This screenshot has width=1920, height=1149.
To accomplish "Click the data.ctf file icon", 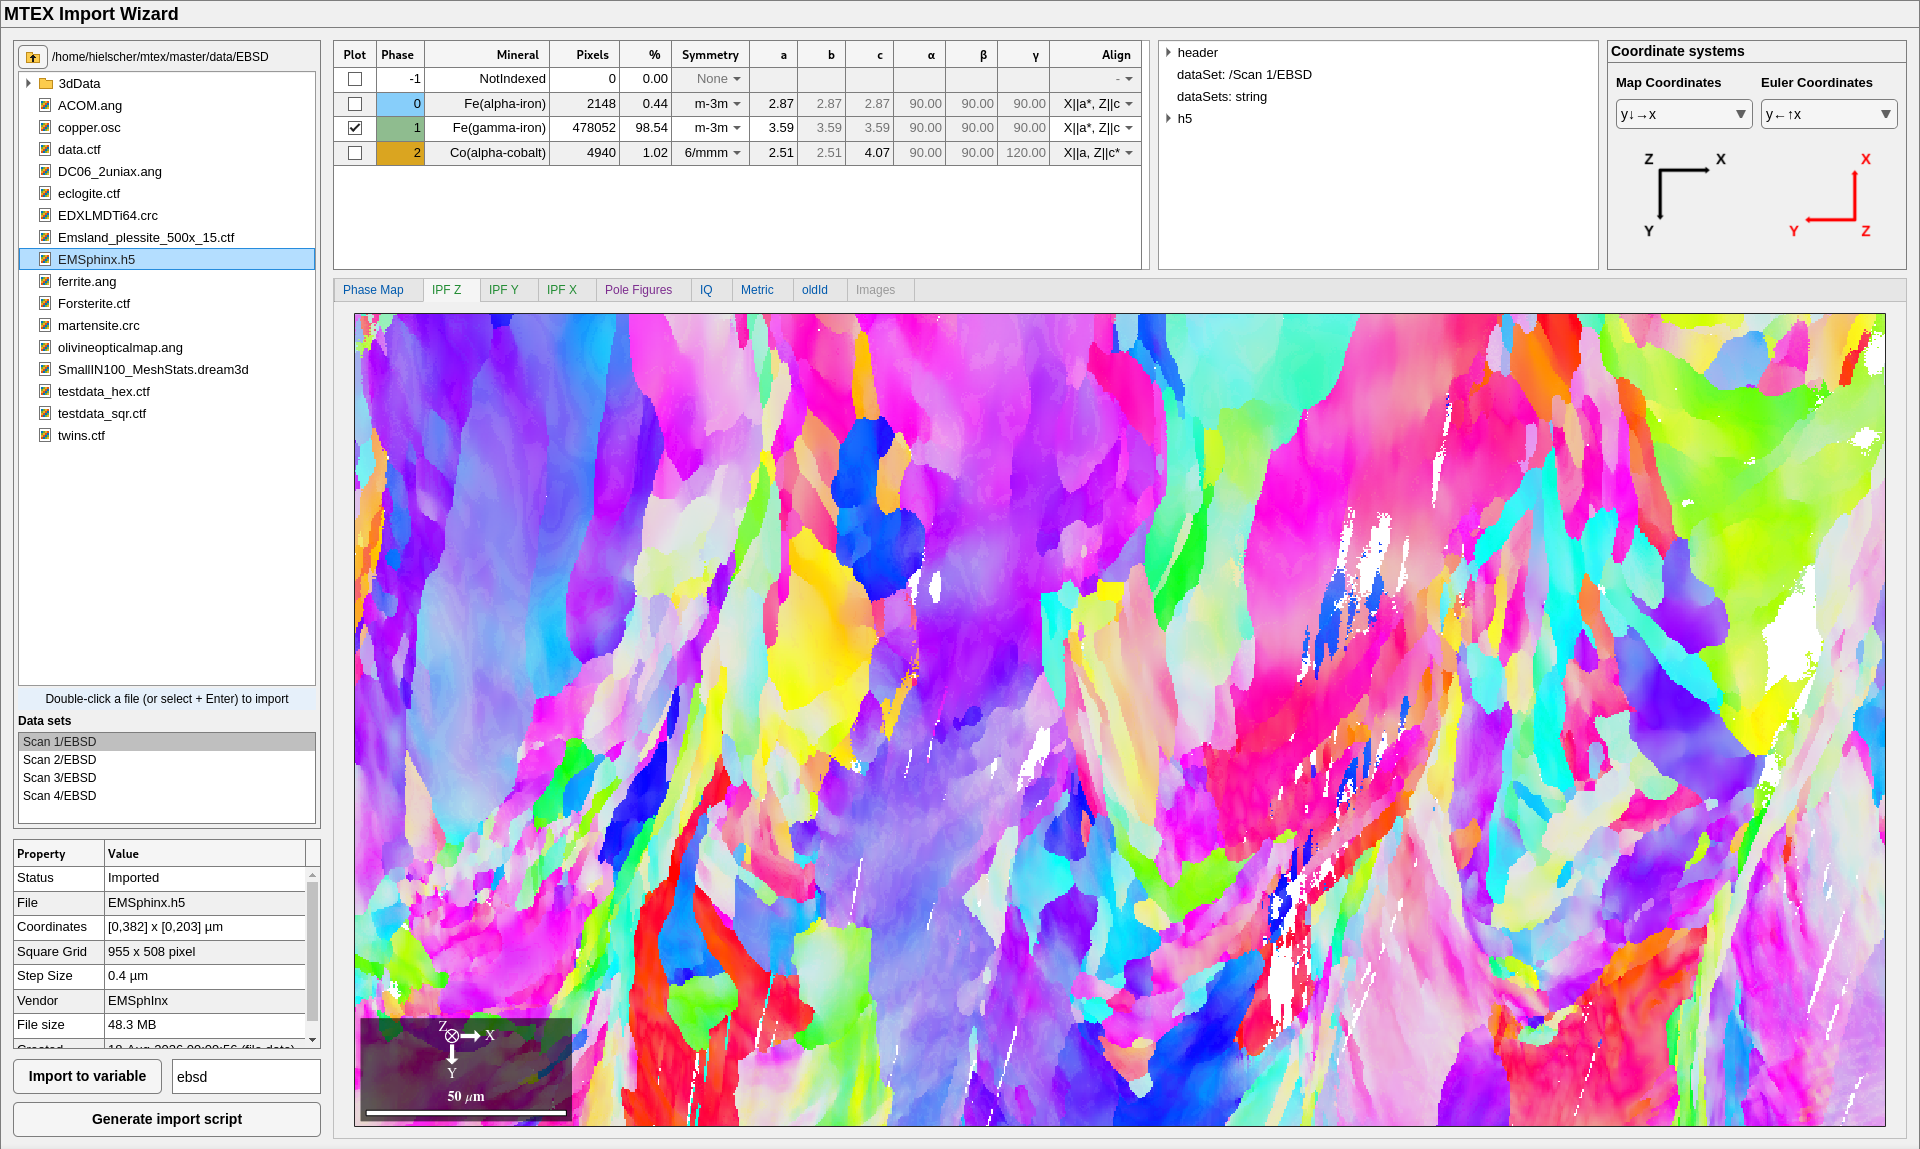I will (45, 150).
